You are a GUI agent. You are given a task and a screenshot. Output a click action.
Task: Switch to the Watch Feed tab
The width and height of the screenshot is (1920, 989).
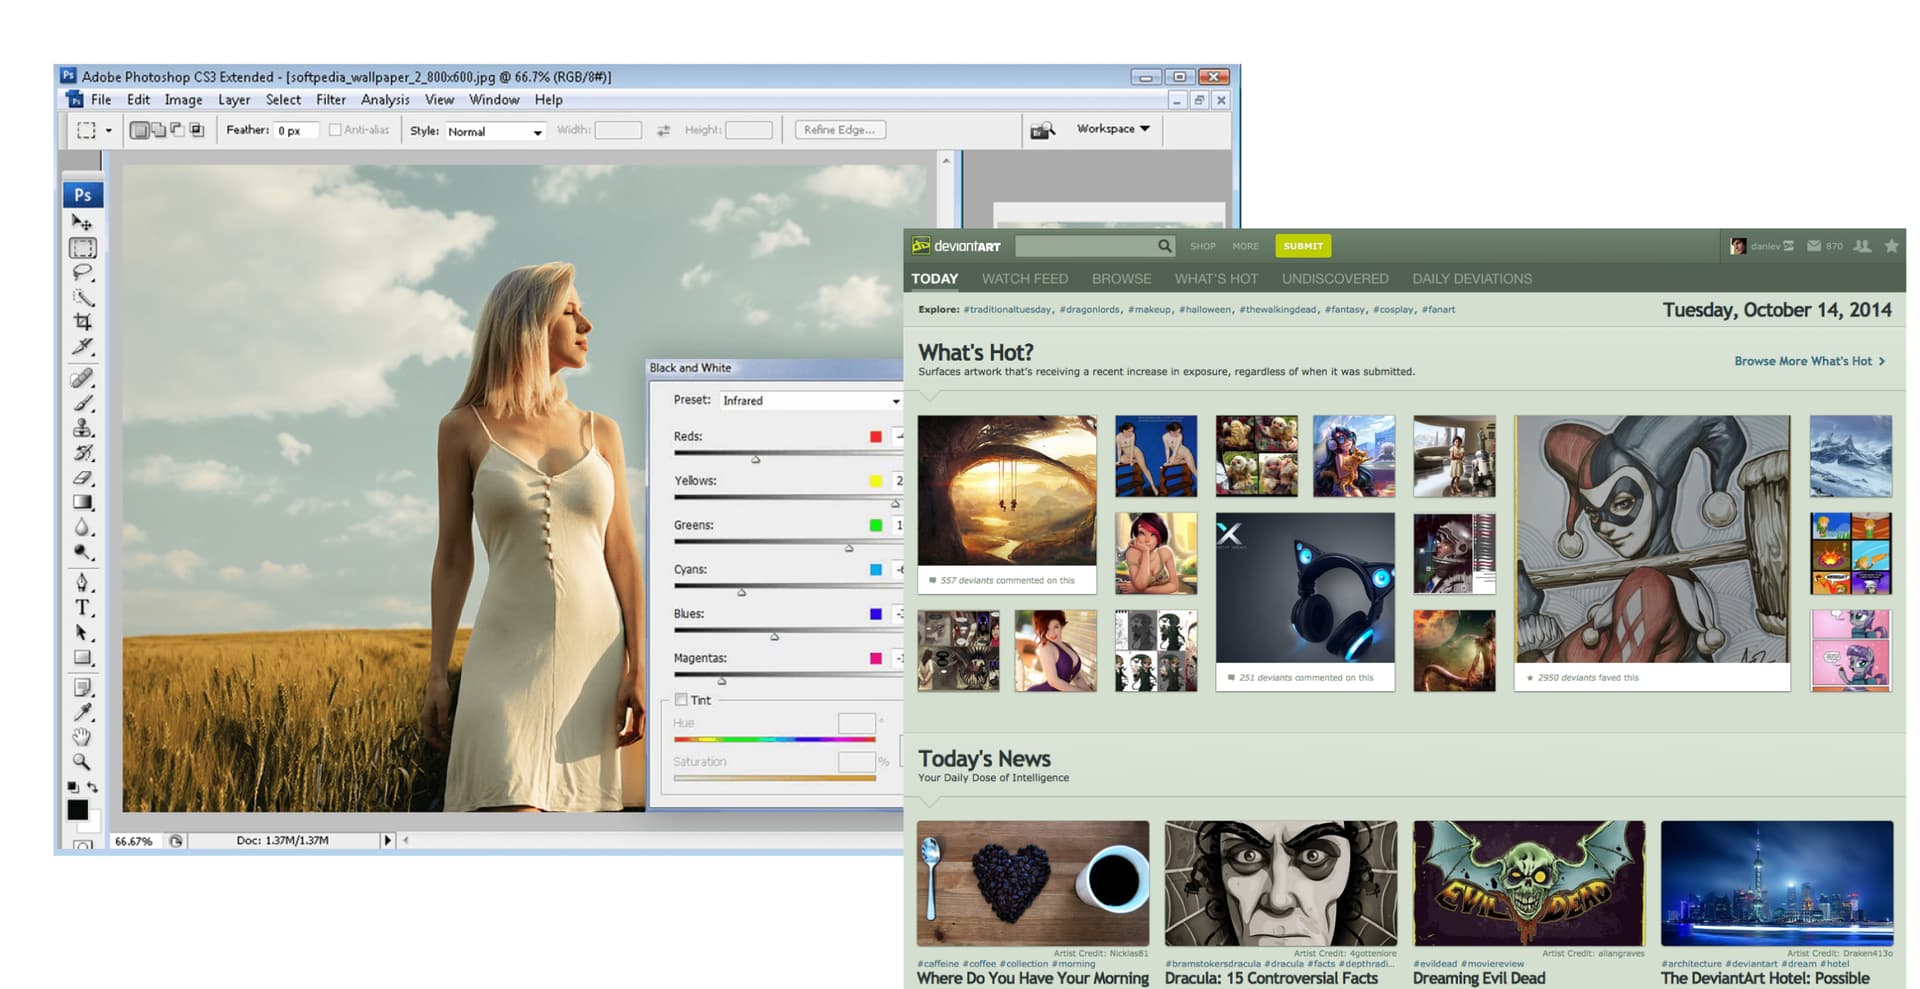click(x=1024, y=279)
